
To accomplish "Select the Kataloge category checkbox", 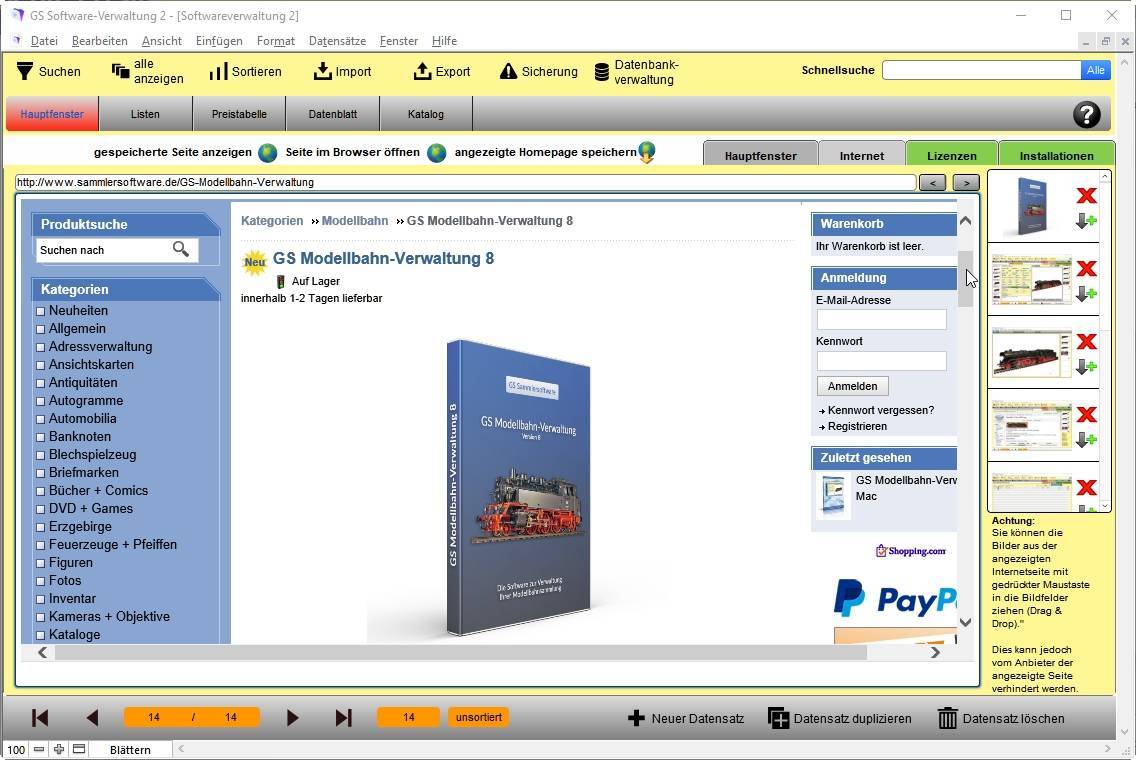I will tap(41, 635).
